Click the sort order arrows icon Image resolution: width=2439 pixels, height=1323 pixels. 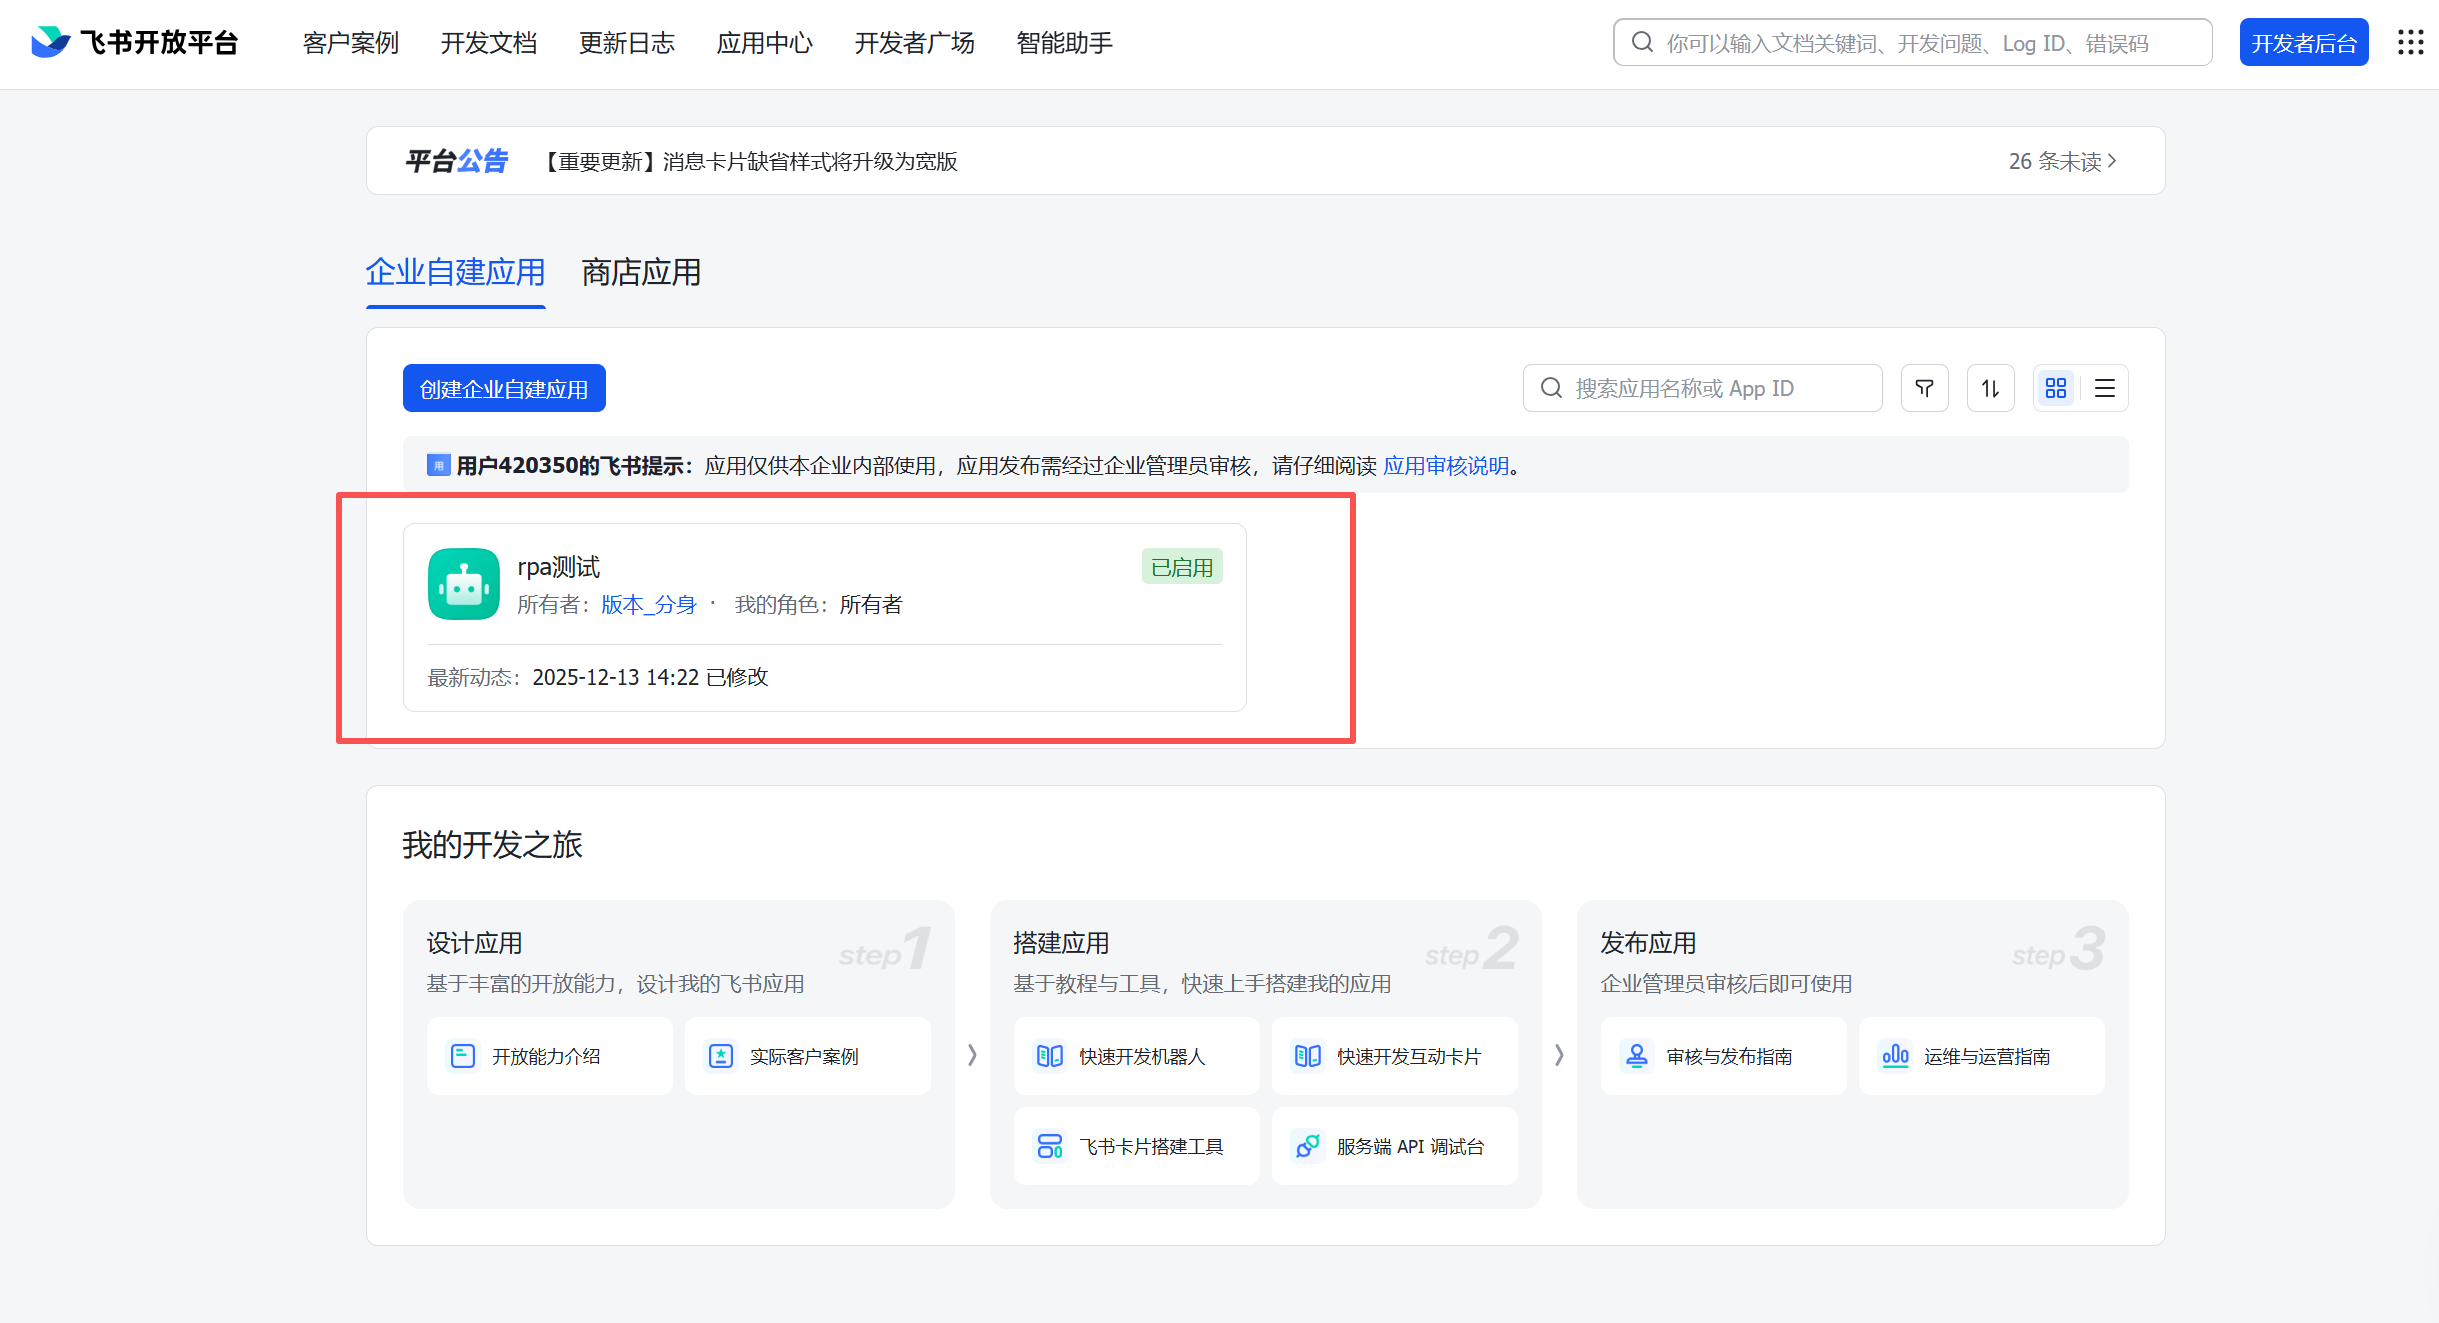pyautogui.click(x=1990, y=388)
